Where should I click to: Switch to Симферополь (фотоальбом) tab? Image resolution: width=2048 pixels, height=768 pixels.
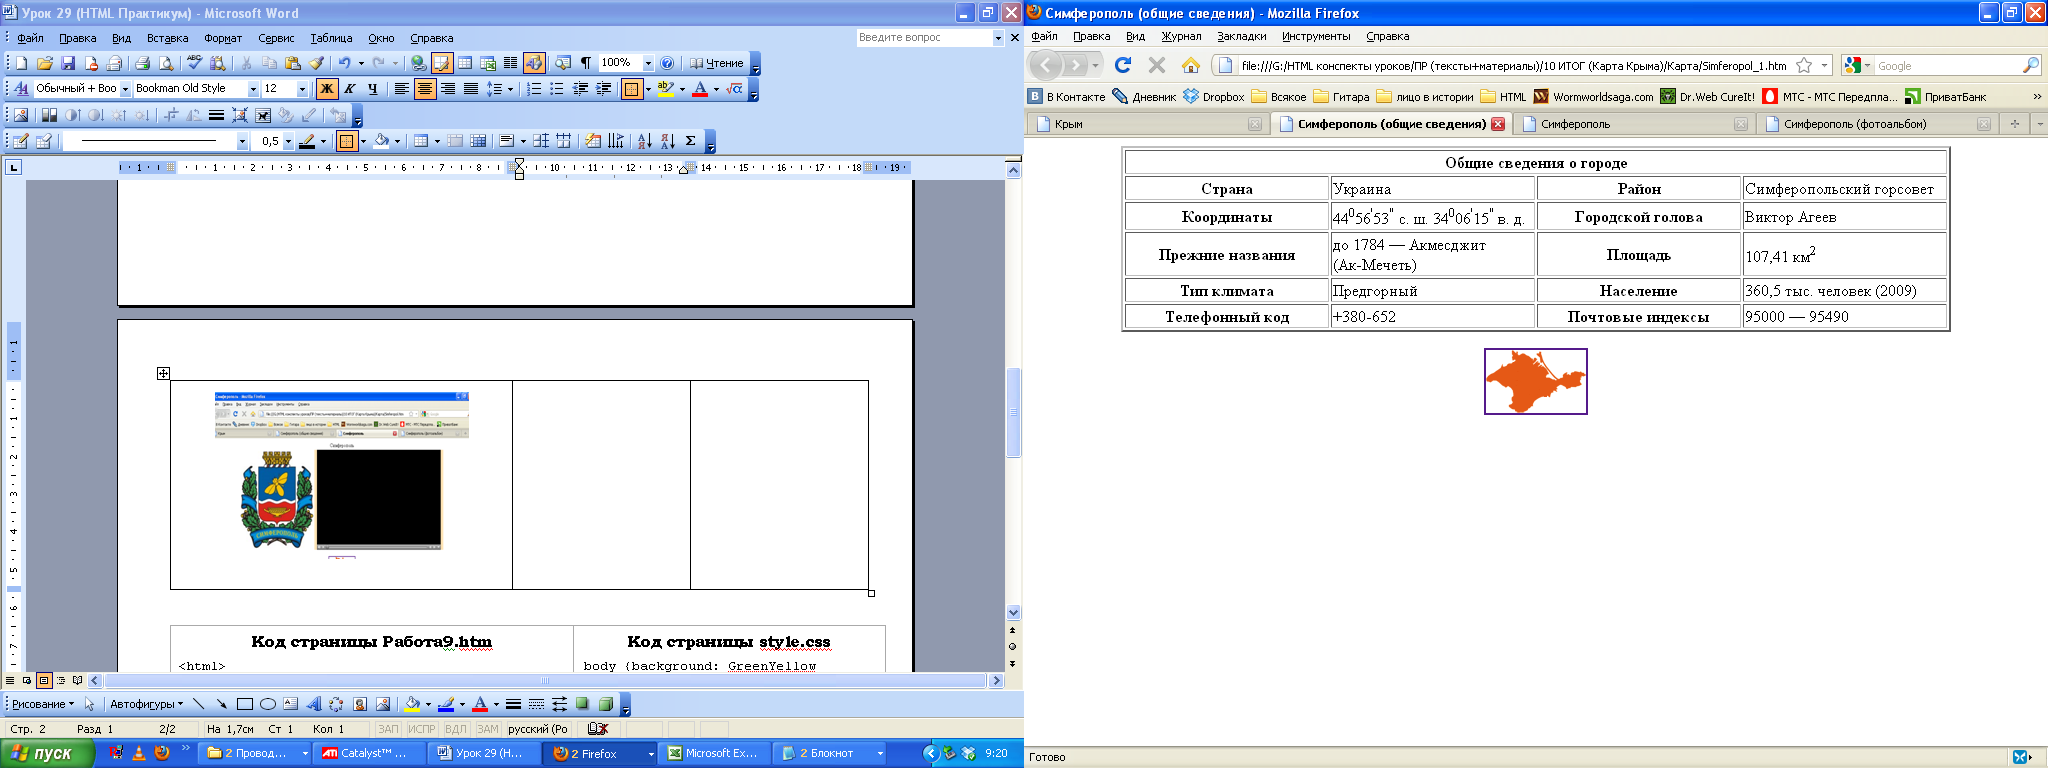[x=1876, y=124]
